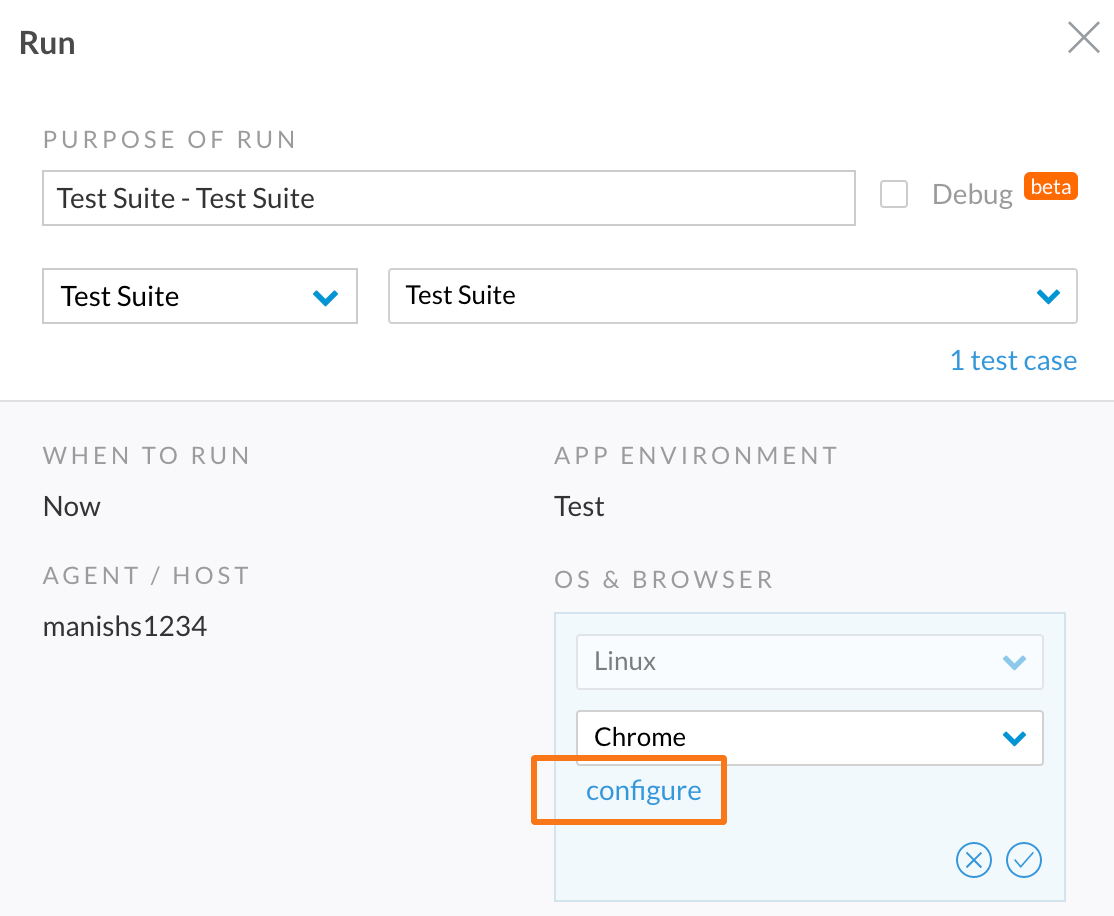Open the wide Test Suite name dropdown
Image resolution: width=1114 pixels, height=916 pixels.
pos(732,296)
